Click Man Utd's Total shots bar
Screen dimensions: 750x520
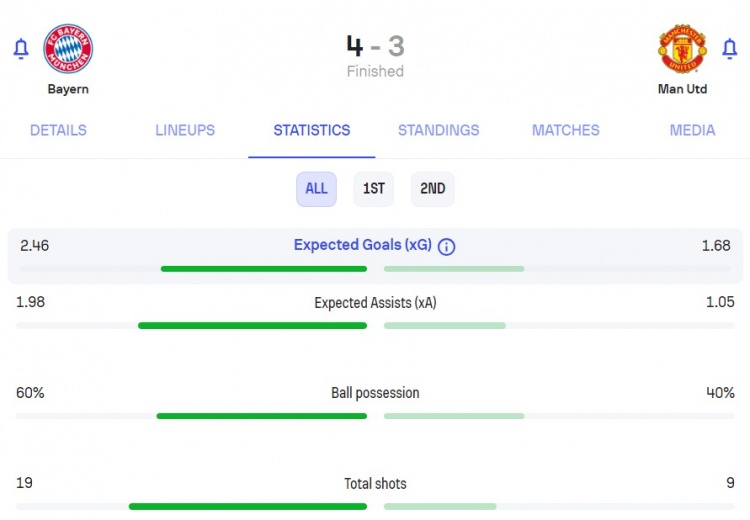coord(440,507)
